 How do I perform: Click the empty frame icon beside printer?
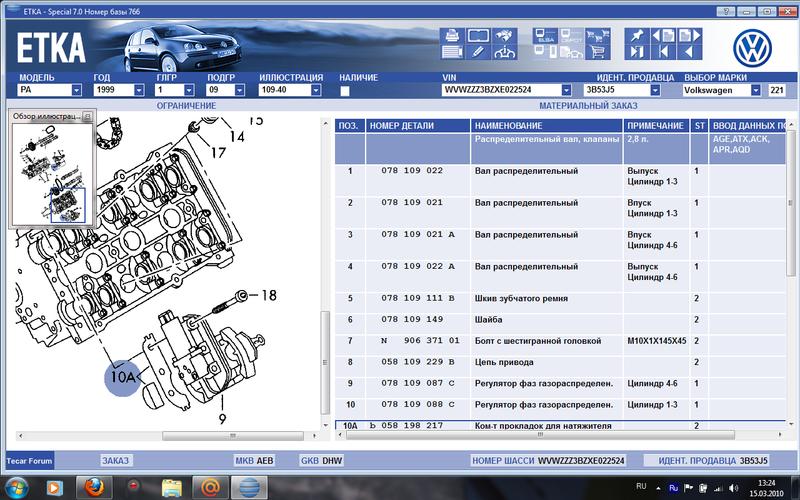coord(478,36)
